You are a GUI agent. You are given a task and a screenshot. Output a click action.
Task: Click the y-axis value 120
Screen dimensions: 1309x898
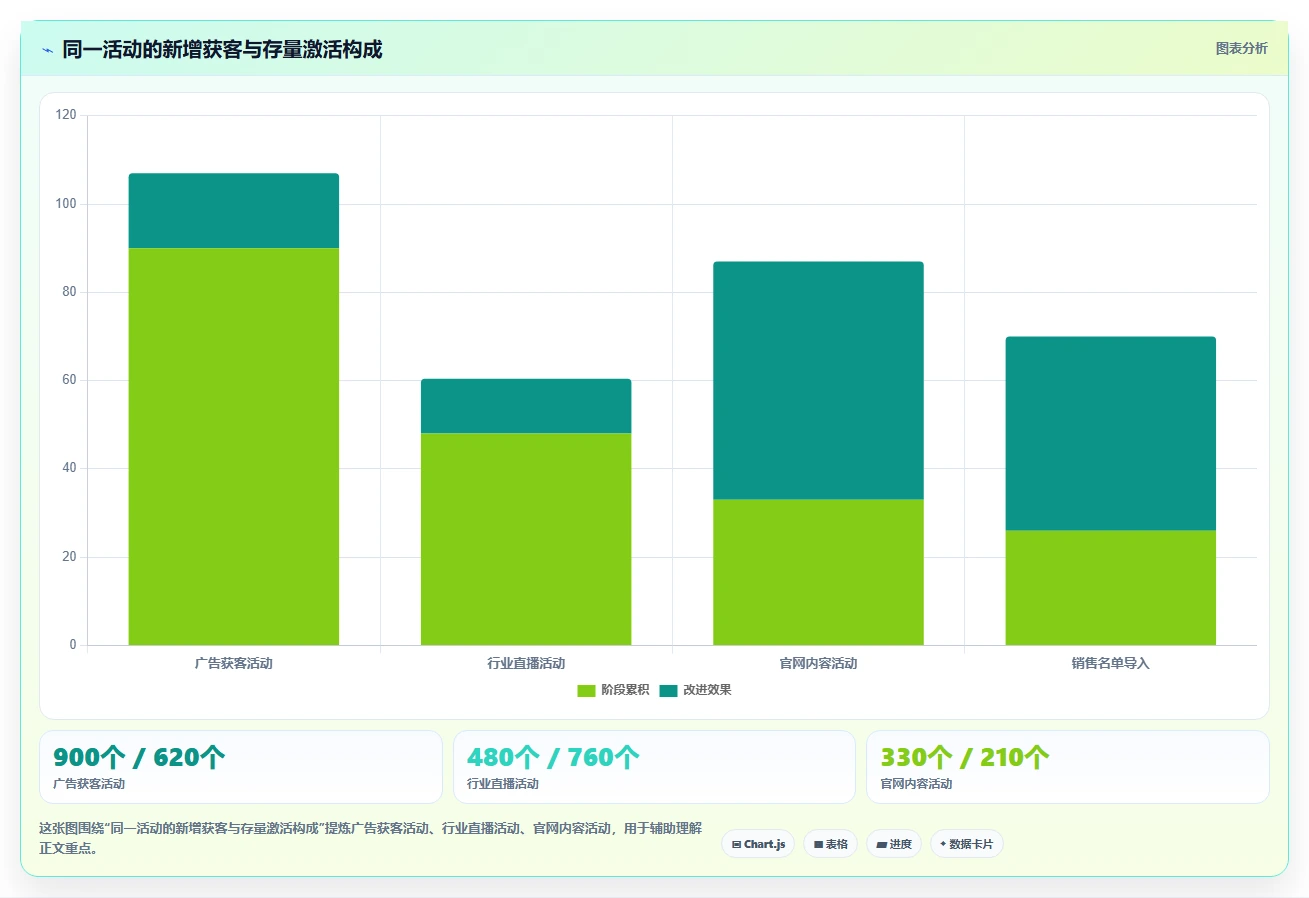click(66, 116)
